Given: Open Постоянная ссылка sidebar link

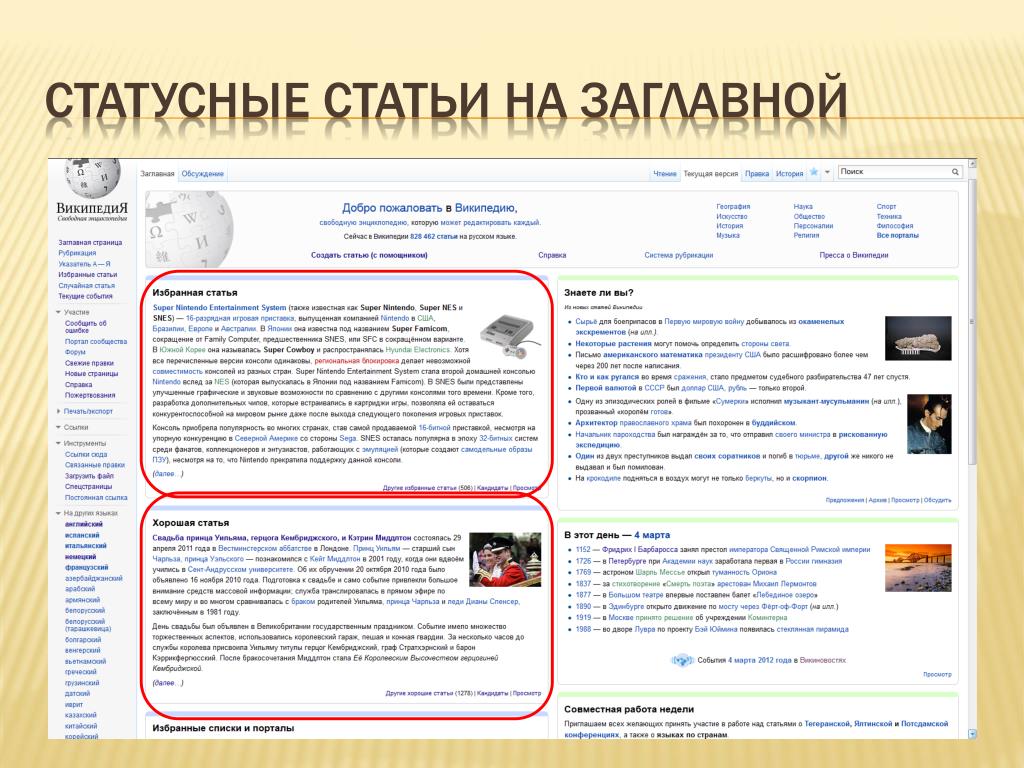Looking at the screenshot, I should pos(96,498).
